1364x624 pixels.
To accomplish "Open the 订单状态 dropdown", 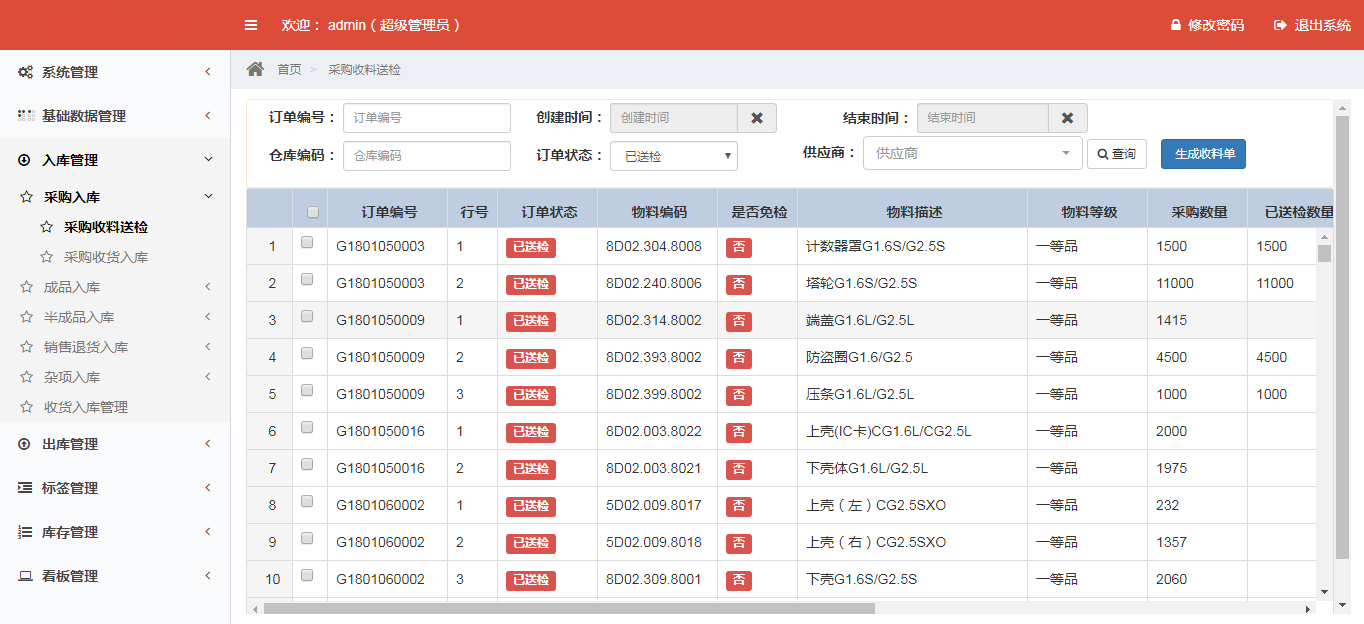I will point(673,156).
